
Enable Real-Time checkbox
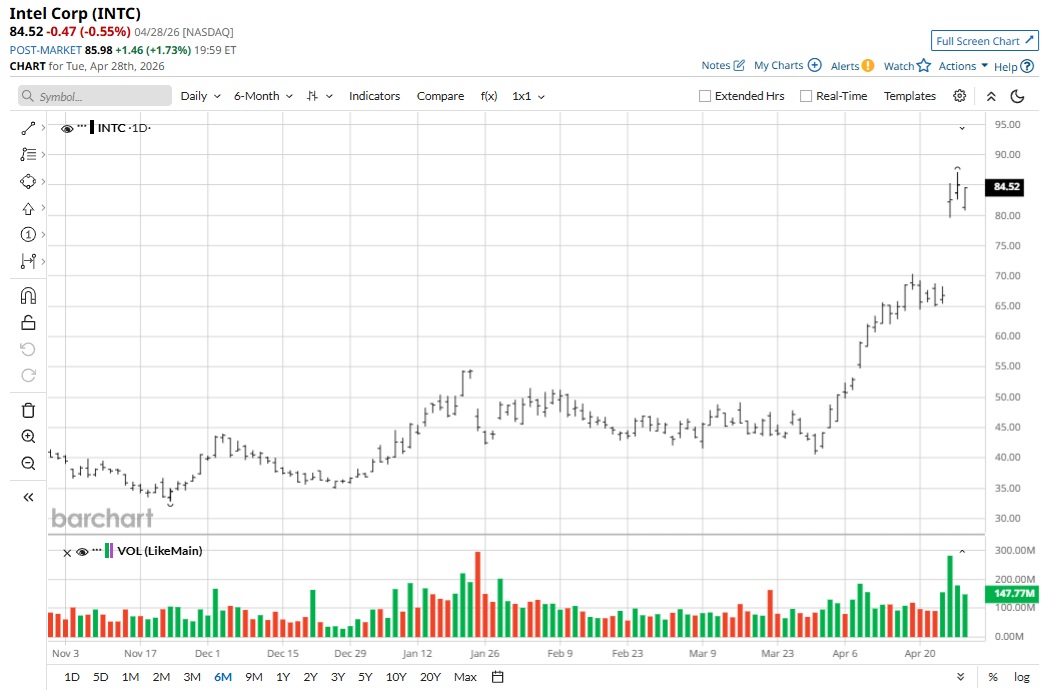pyautogui.click(x=806, y=96)
